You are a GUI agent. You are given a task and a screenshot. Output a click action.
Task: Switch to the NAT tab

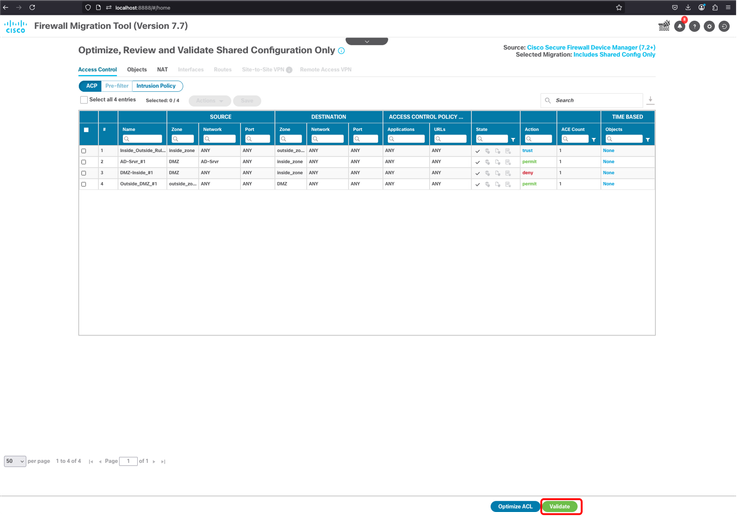(x=162, y=70)
